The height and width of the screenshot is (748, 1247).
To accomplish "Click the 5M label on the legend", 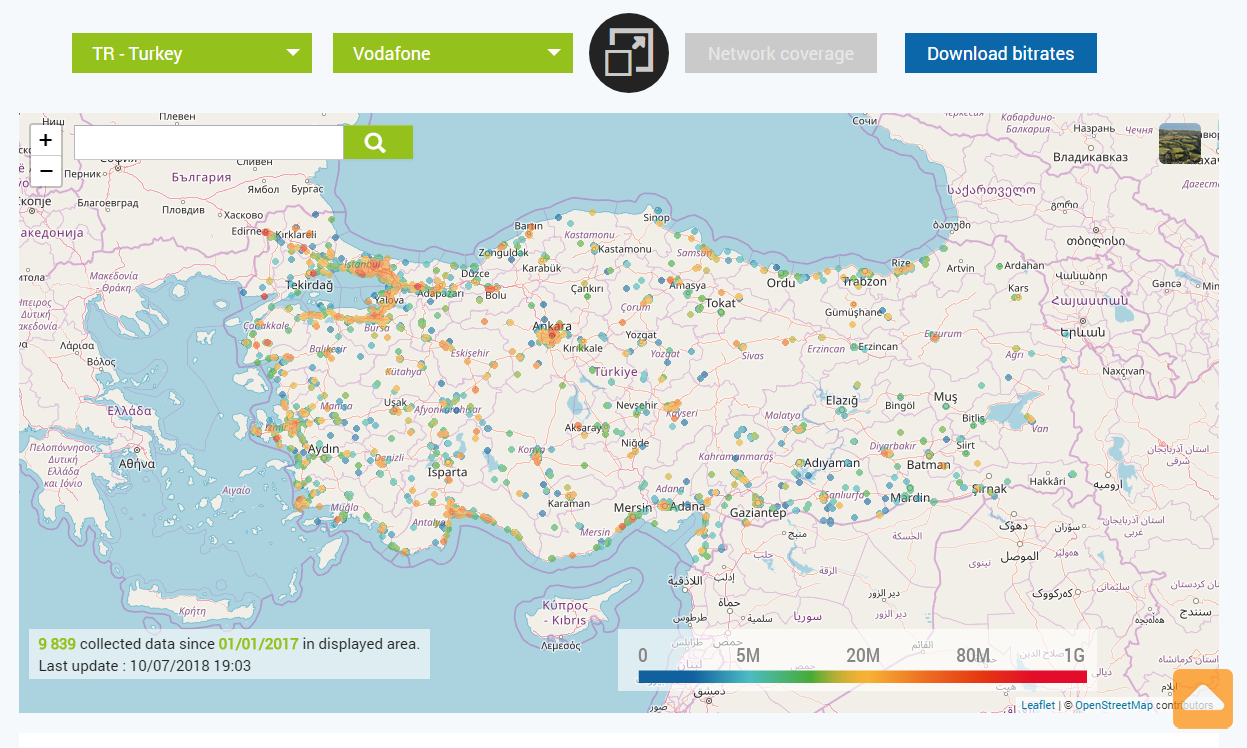I will pos(748,656).
